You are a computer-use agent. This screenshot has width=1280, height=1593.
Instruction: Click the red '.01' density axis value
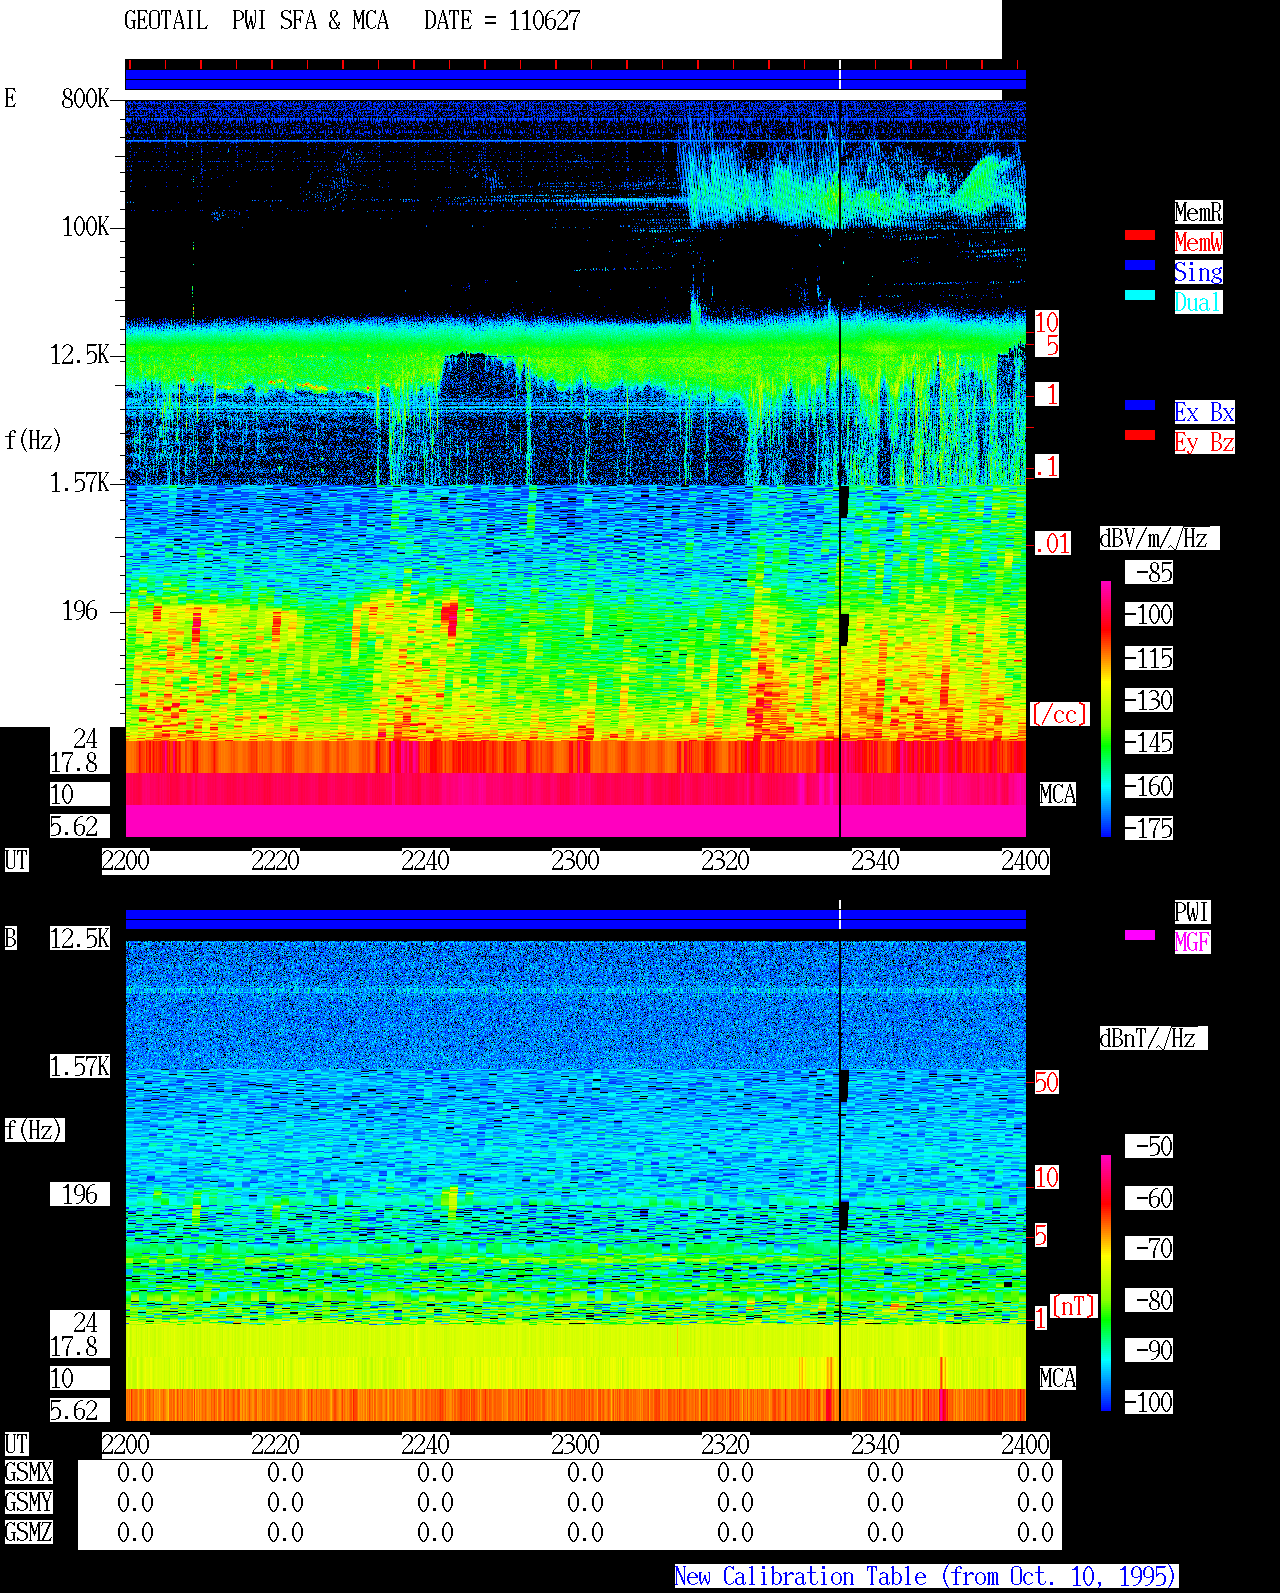(x=1053, y=544)
